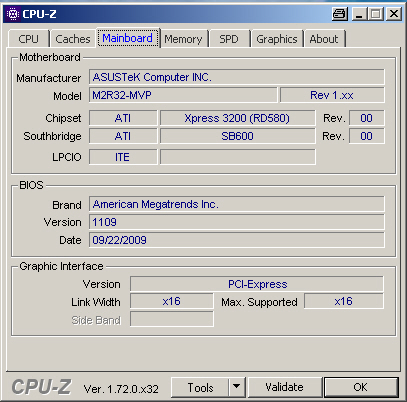Open the Memory tab
Image resolution: width=407 pixels, height=402 pixels.
[x=183, y=39]
